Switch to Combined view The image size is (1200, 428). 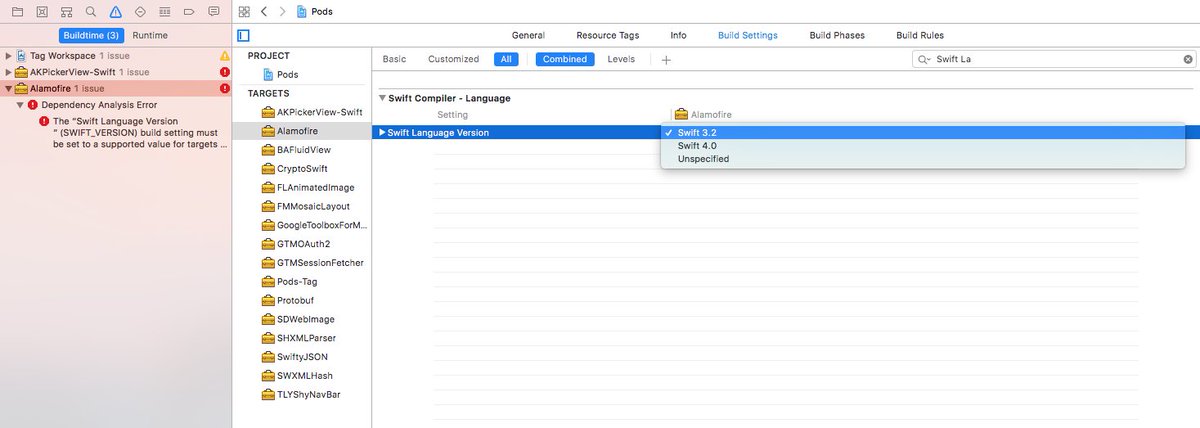coord(565,59)
